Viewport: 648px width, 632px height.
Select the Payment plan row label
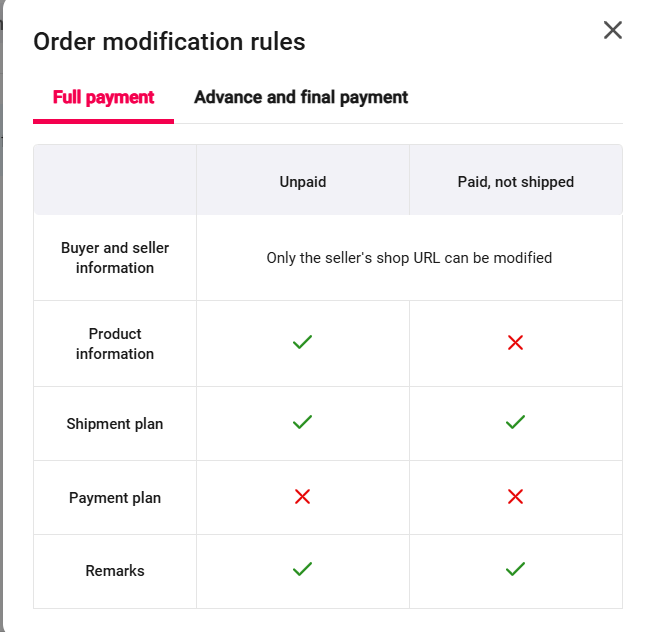[115, 498]
